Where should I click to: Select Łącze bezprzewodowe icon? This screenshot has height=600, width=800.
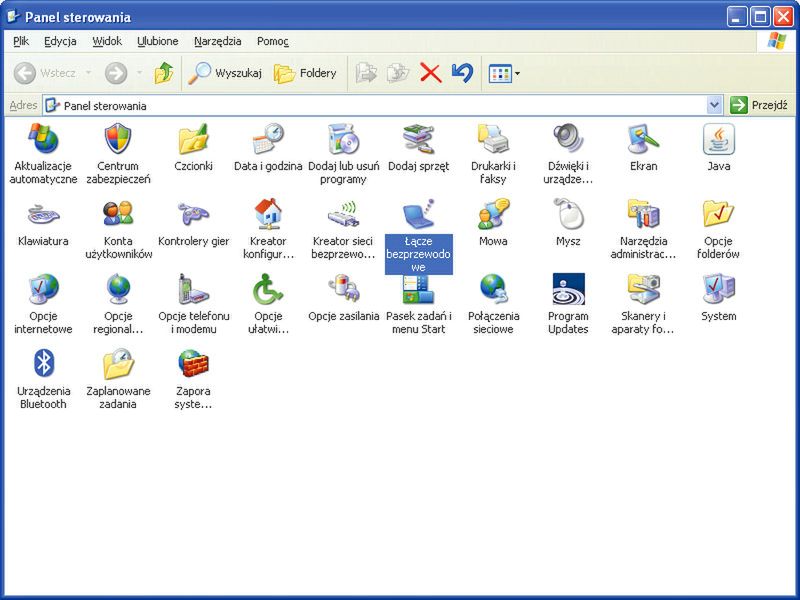(x=418, y=235)
